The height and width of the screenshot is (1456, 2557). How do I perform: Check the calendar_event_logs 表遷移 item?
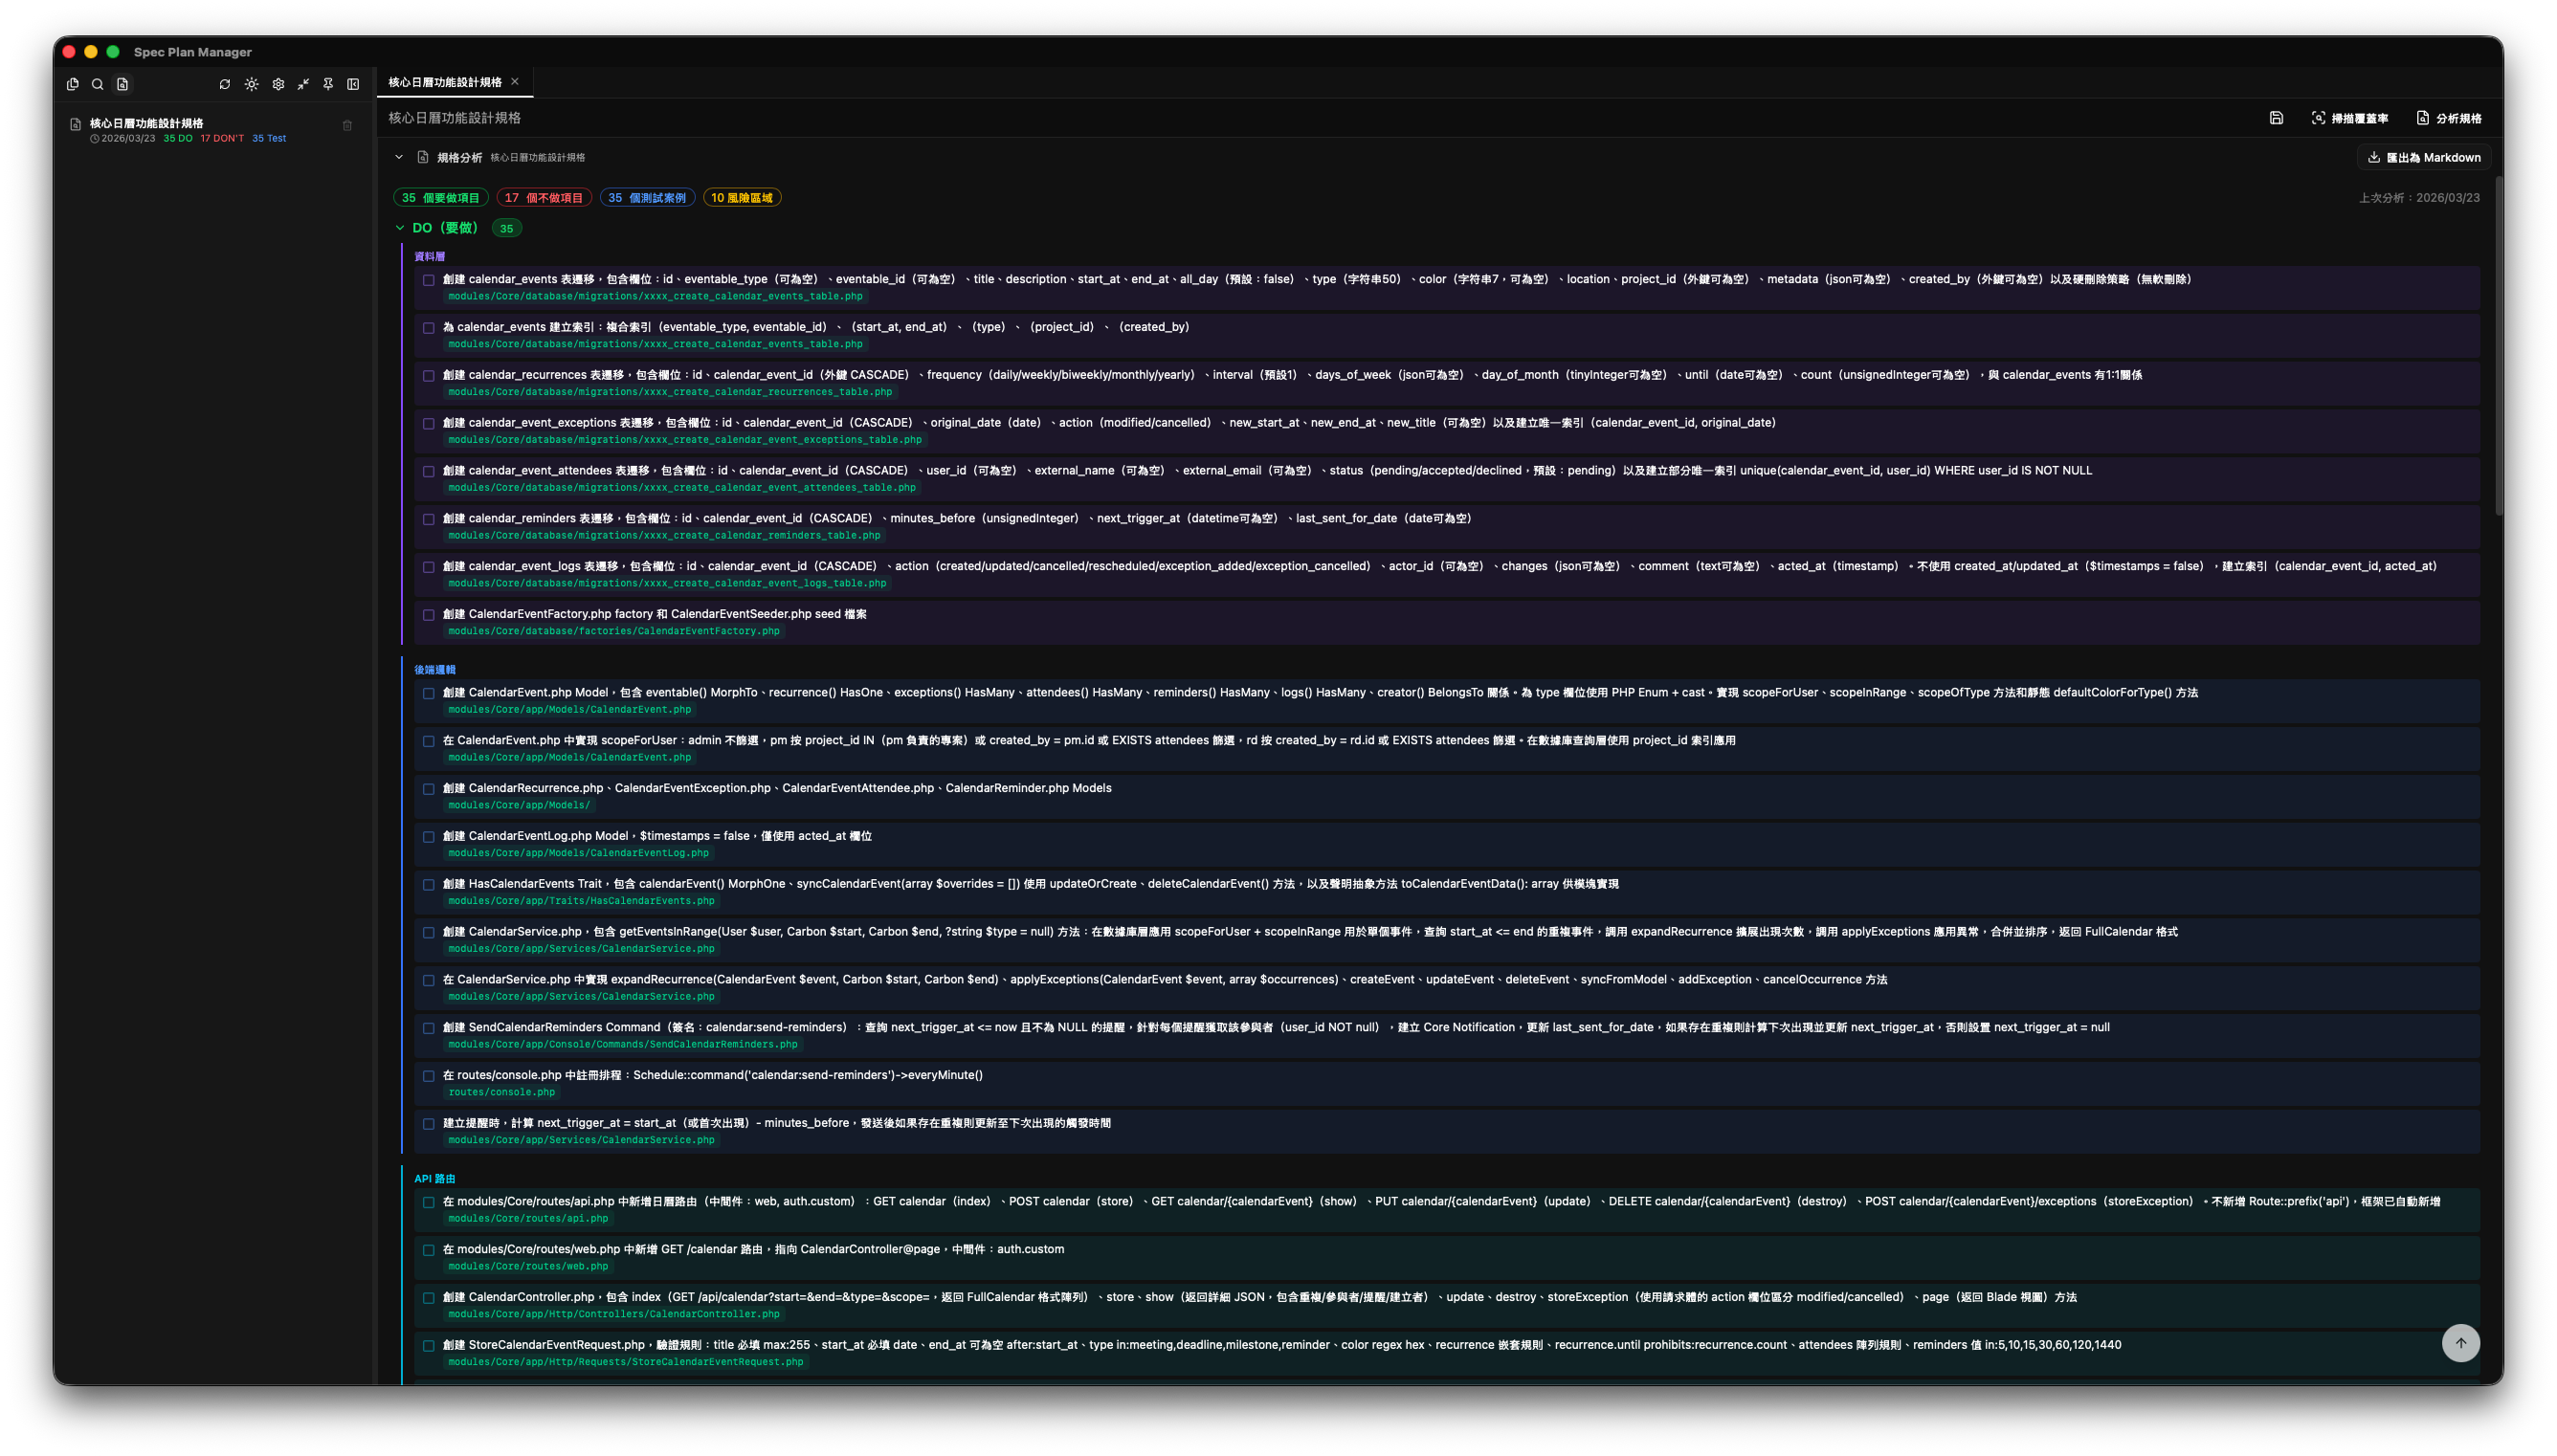428,567
